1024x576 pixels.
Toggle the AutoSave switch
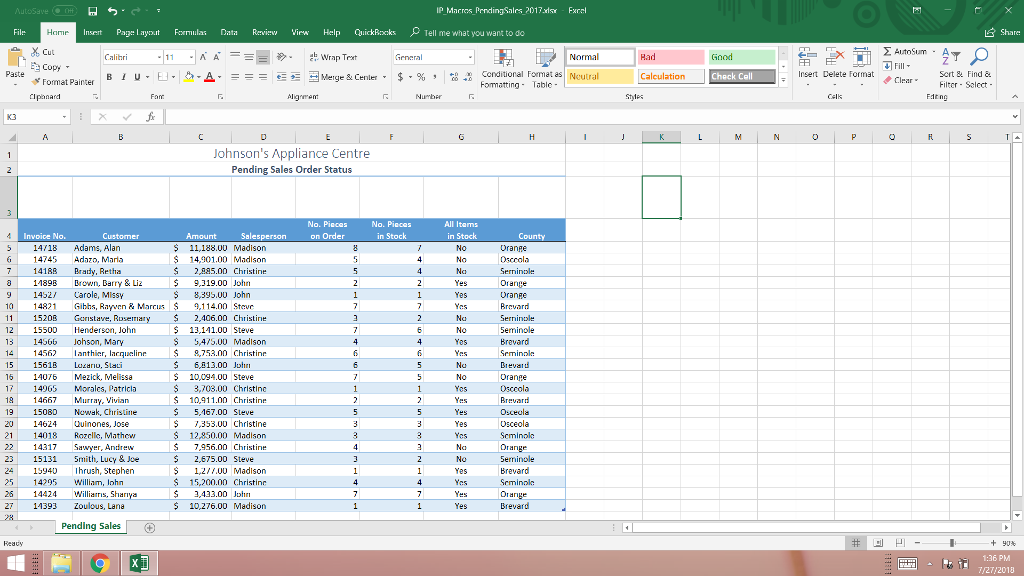(x=64, y=11)
